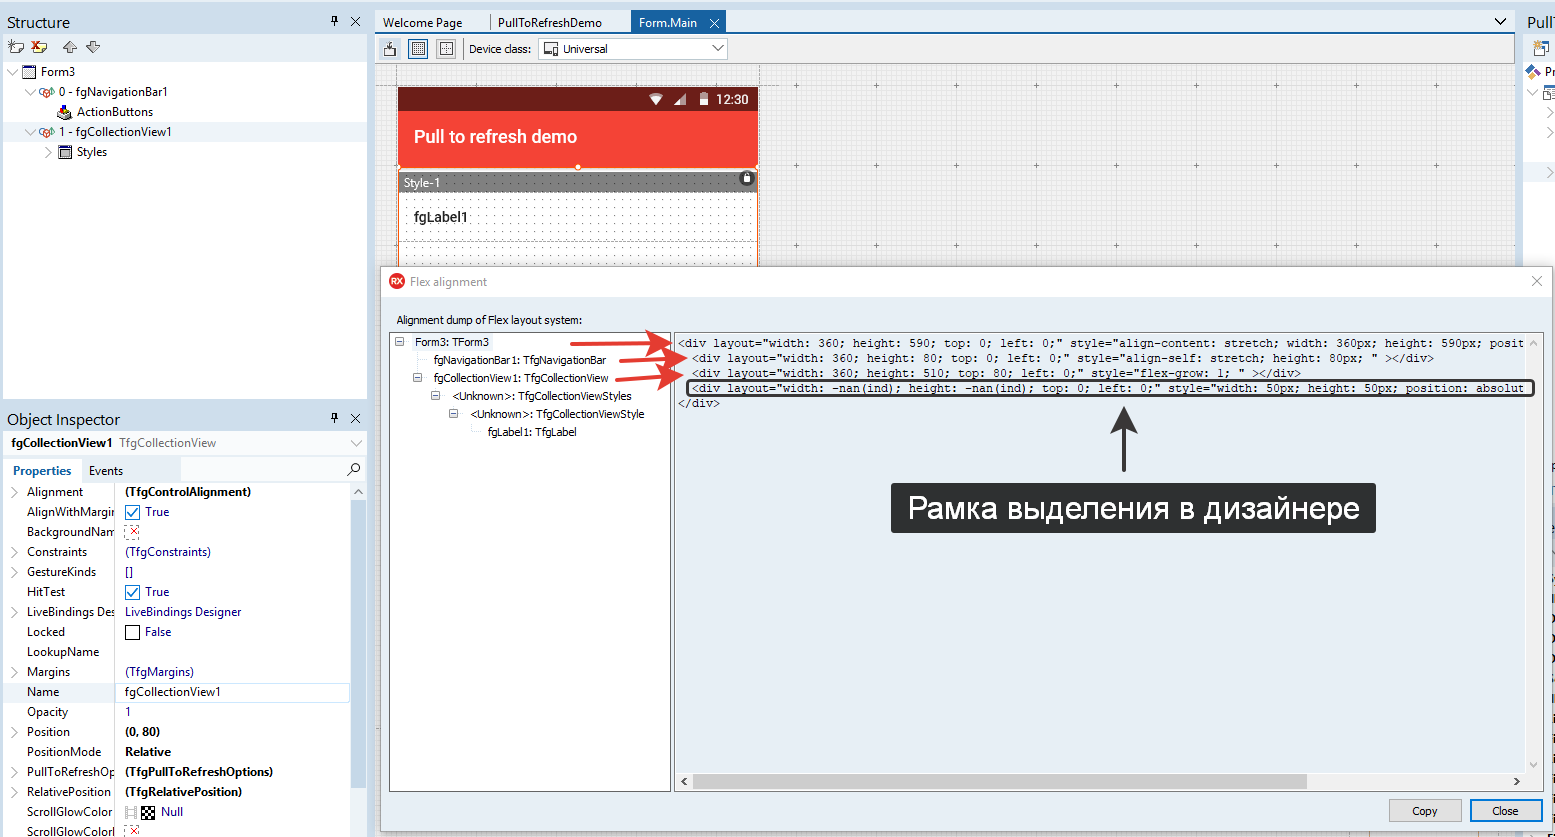Viewport: 1555px width, 837px height.
Task: Open the fgCollectionView1 component selector dropdown
Action: [x=356, y=443]
